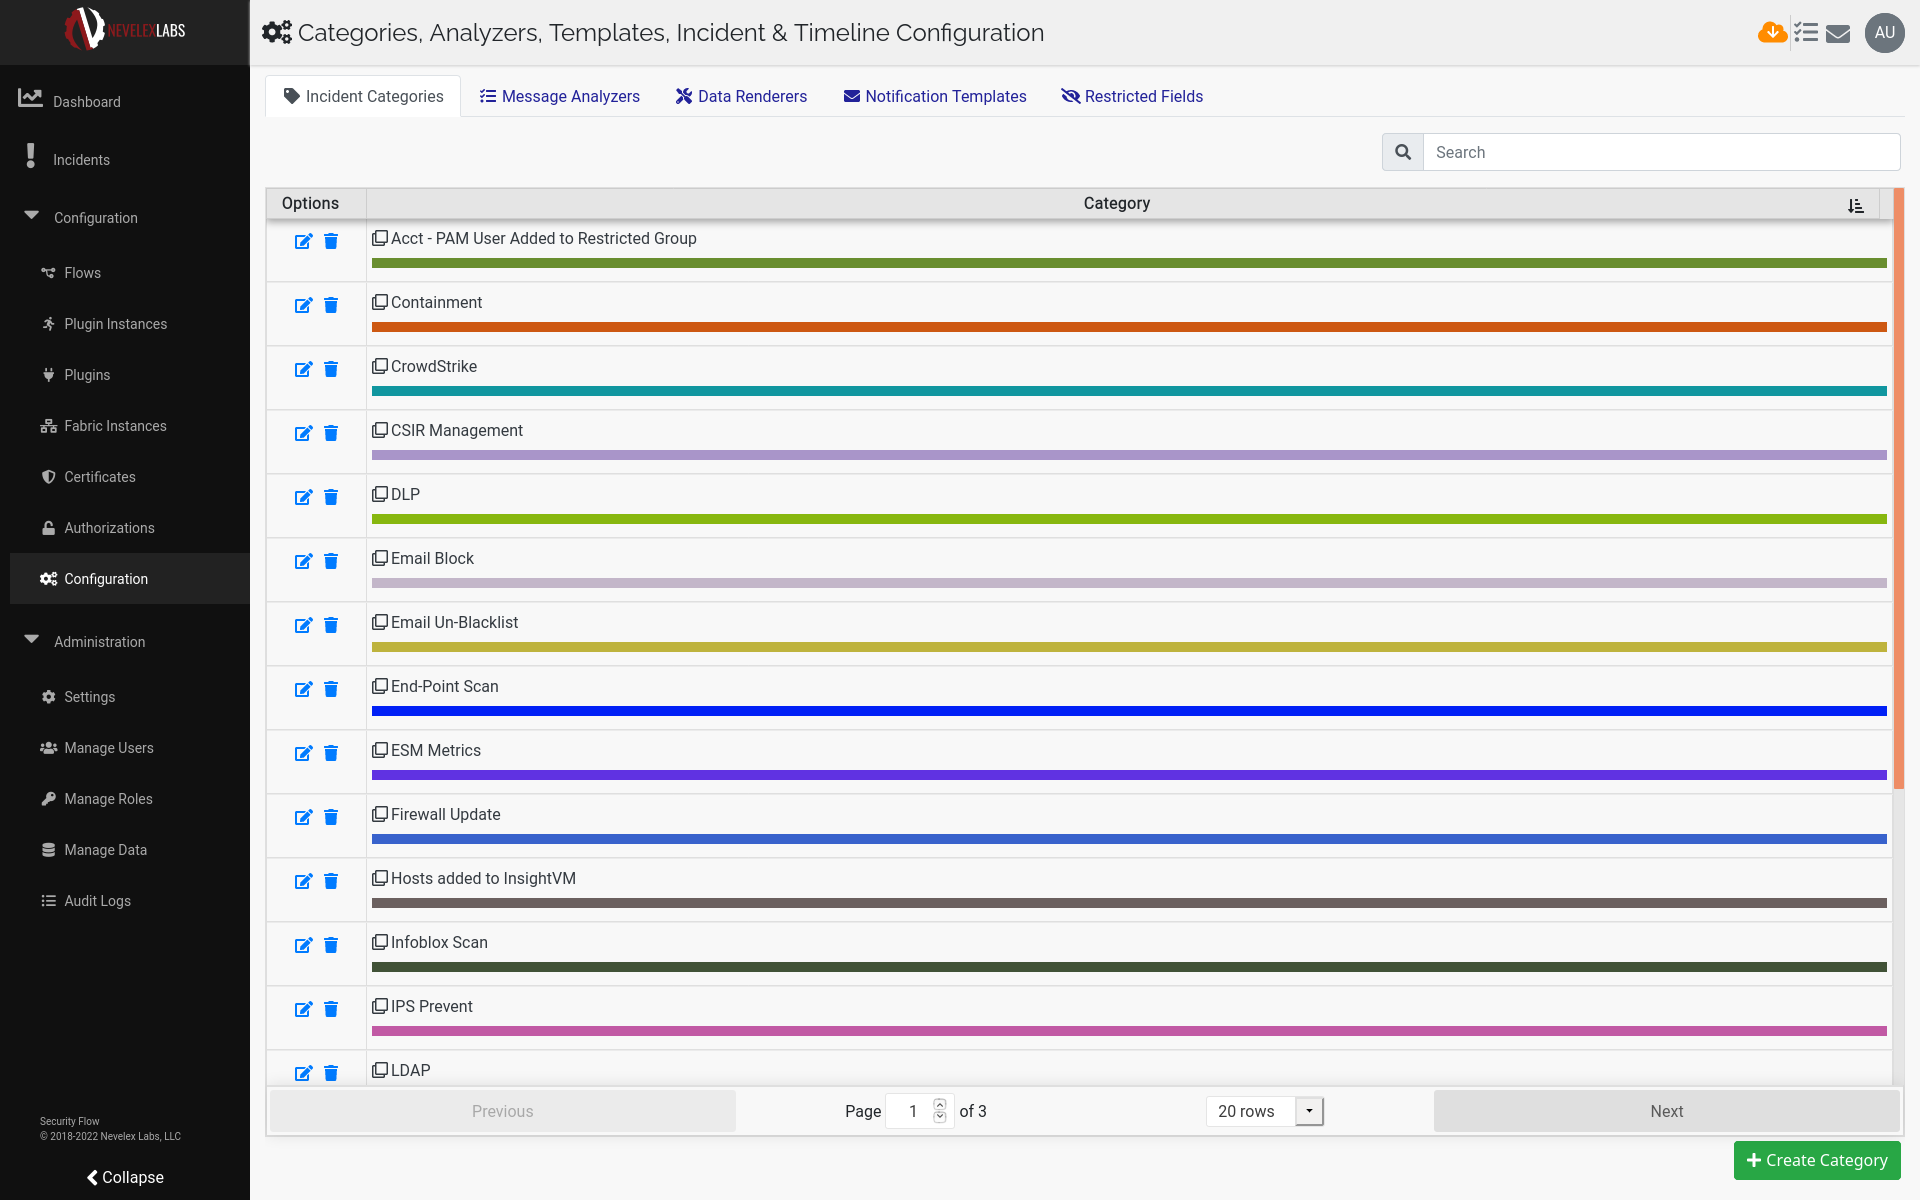The image size is (1920, 1200).
Task: Click the search magnifier icon
Action: (x=1403, y=152)
